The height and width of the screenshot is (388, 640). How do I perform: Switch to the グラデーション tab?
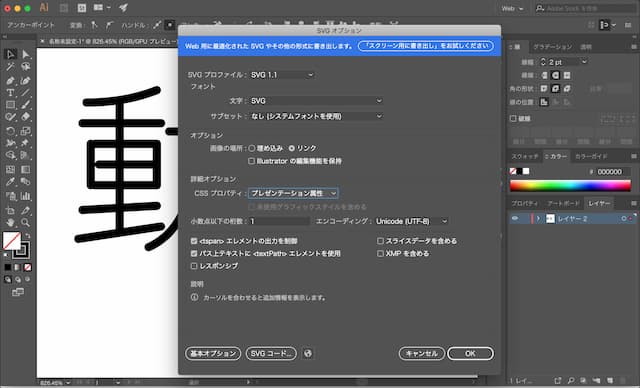point(552,47)
